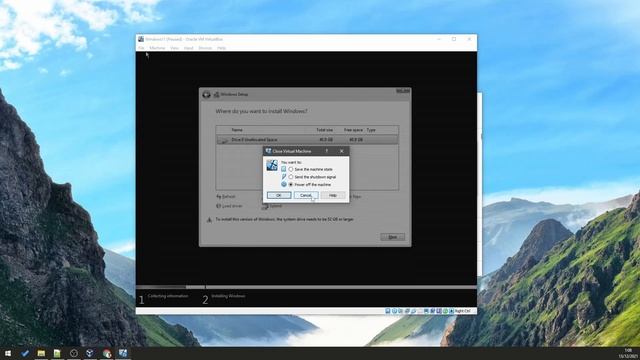Open File Explorer from the taskbar
640x360 pixels.
(41, 353)
